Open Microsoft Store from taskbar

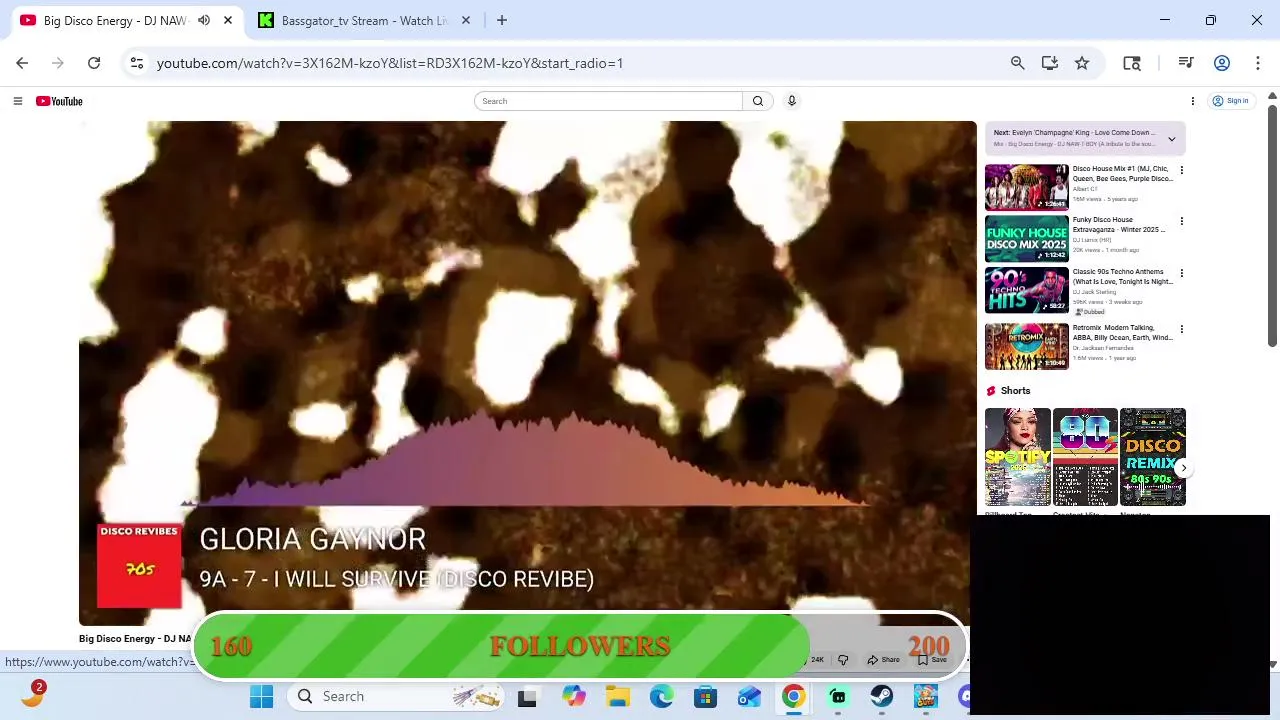click(x=705, y=696)
